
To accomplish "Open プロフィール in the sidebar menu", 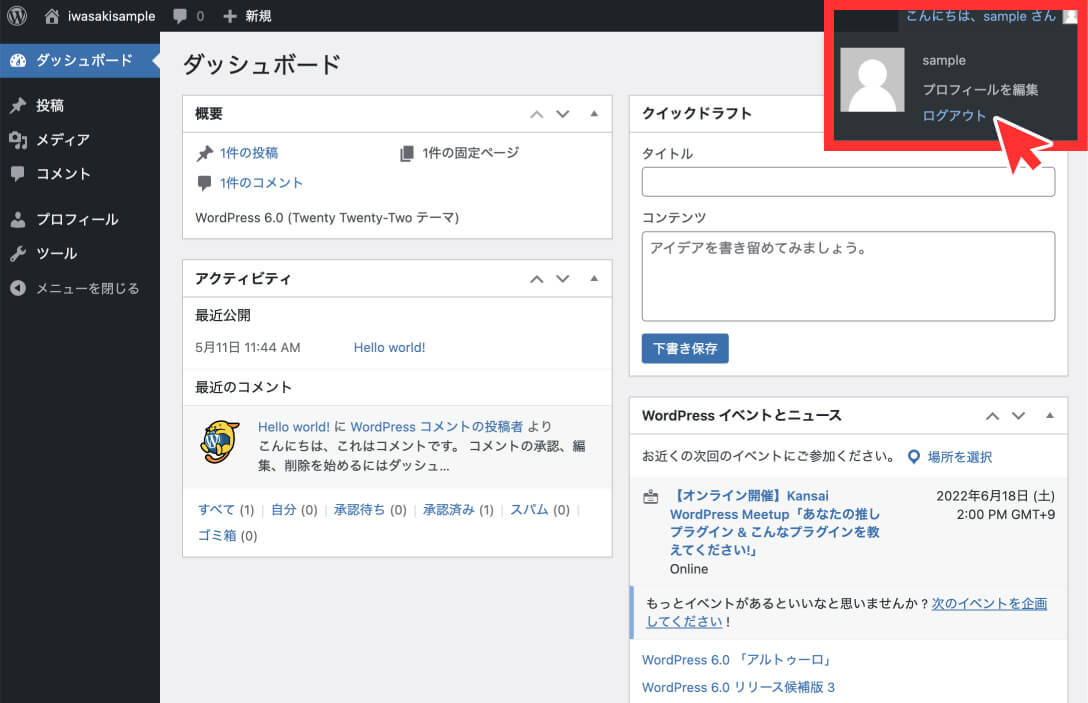I will (80, 219).
